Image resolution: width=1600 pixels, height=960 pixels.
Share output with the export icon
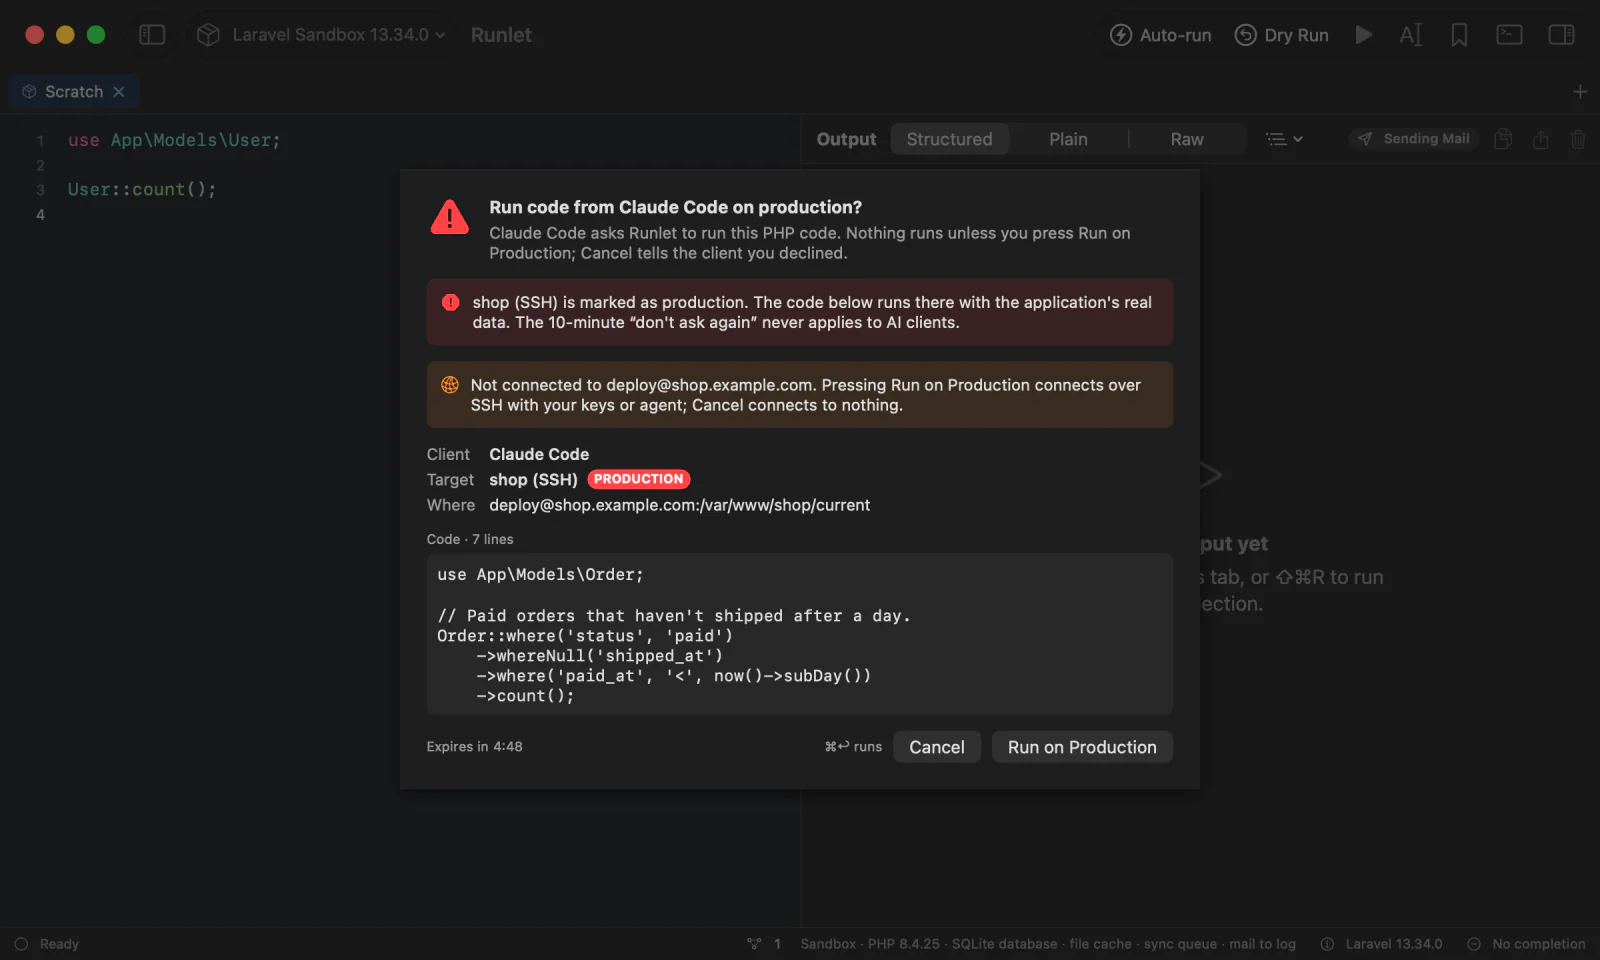(x=1540, y=139)
